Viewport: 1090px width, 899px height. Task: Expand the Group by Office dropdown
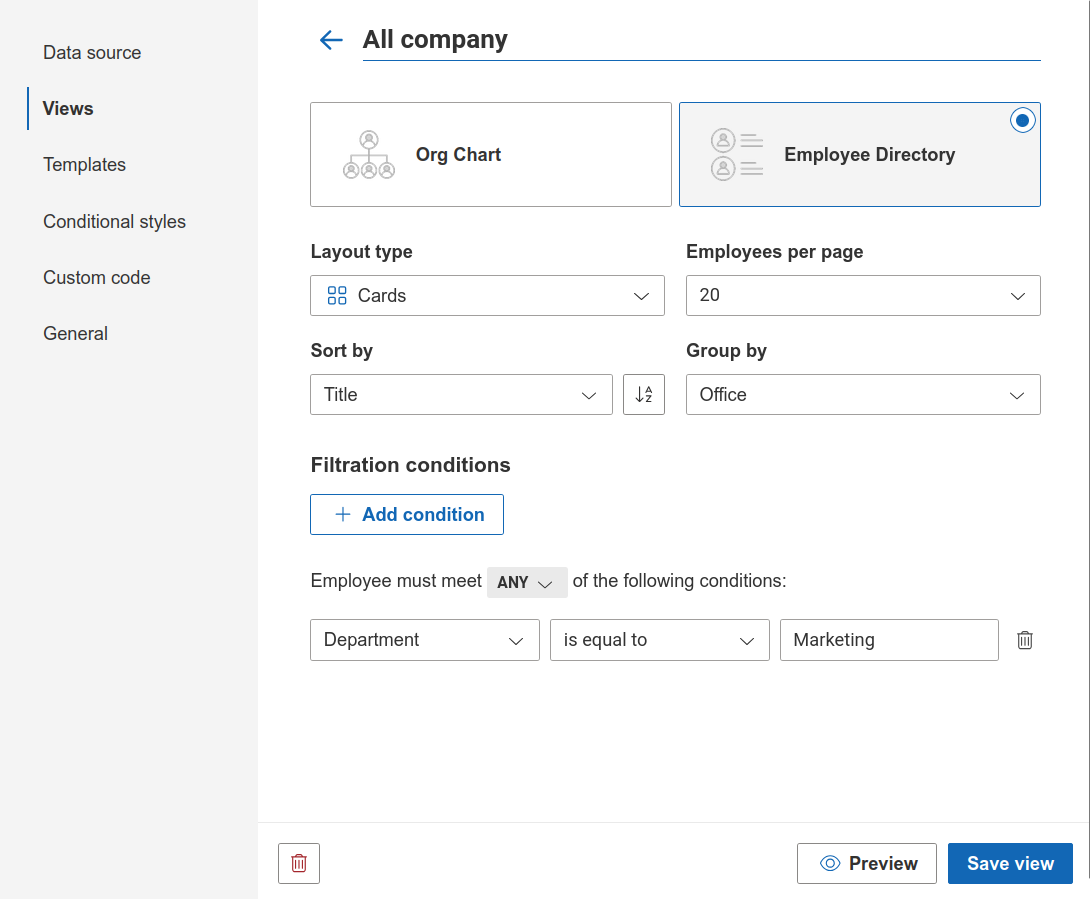[x=863, y=394]
